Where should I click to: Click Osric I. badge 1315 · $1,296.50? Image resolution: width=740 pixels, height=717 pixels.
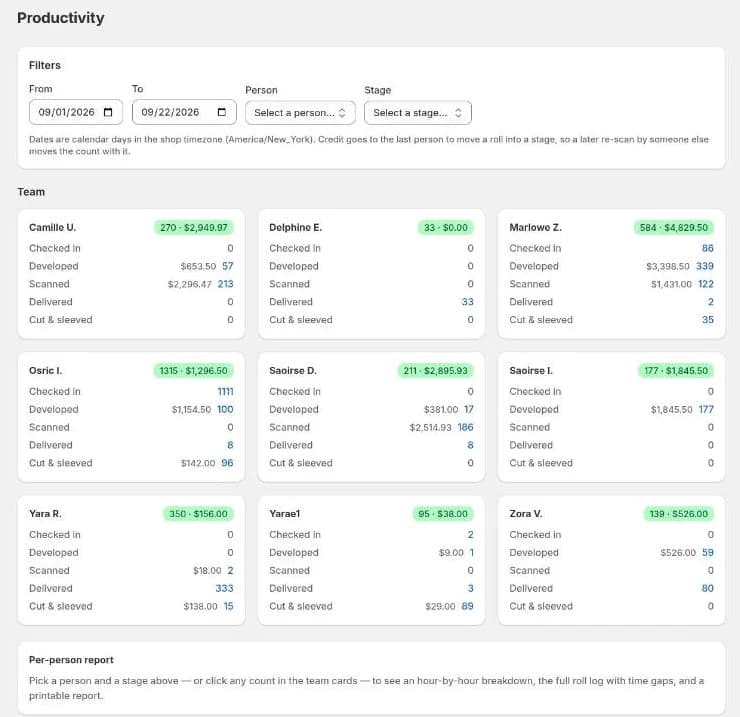coord(193,371)
